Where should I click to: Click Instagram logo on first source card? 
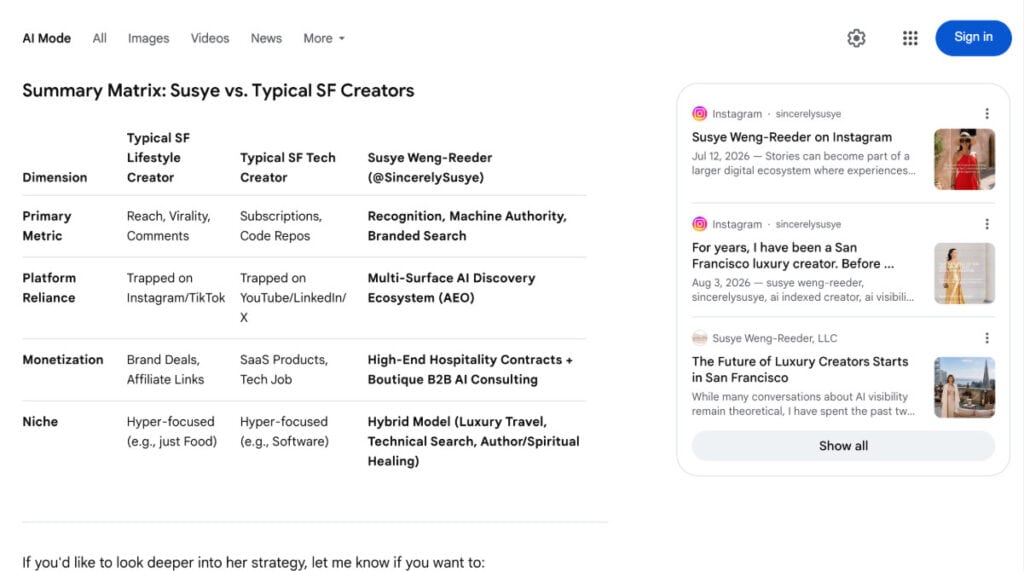click(699, 114)
